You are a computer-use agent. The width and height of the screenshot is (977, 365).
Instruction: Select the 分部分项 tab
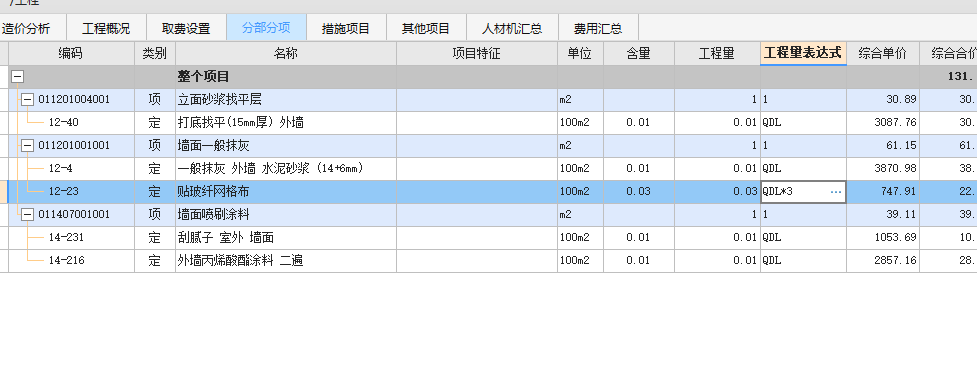pos(266,29)
